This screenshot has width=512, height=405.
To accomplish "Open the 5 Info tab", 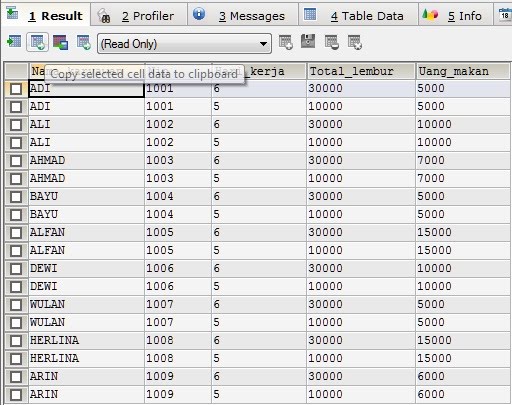I will pyautogui.click(x=455, y=15).
